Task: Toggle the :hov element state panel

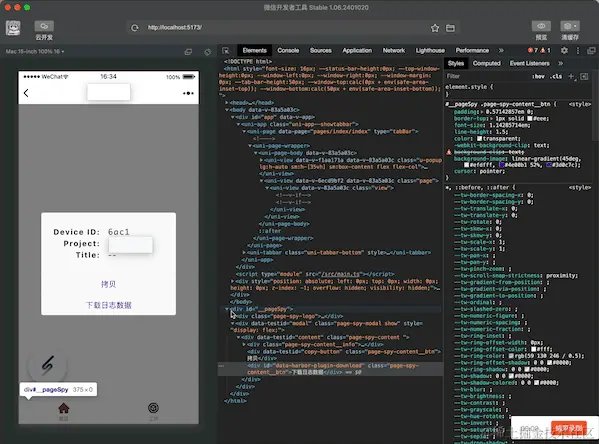Action: tap(538, 76)
